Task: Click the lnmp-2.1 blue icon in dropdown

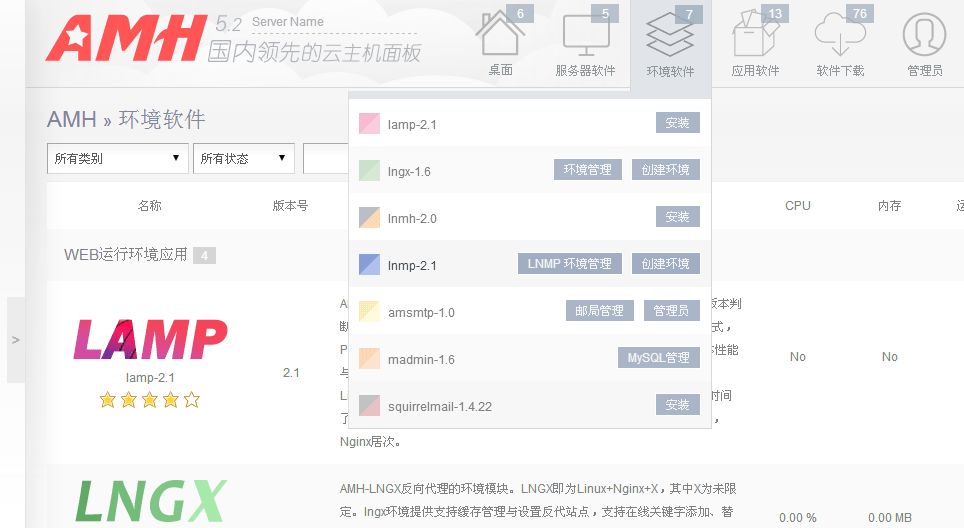Action: click(x=369, y=265)
